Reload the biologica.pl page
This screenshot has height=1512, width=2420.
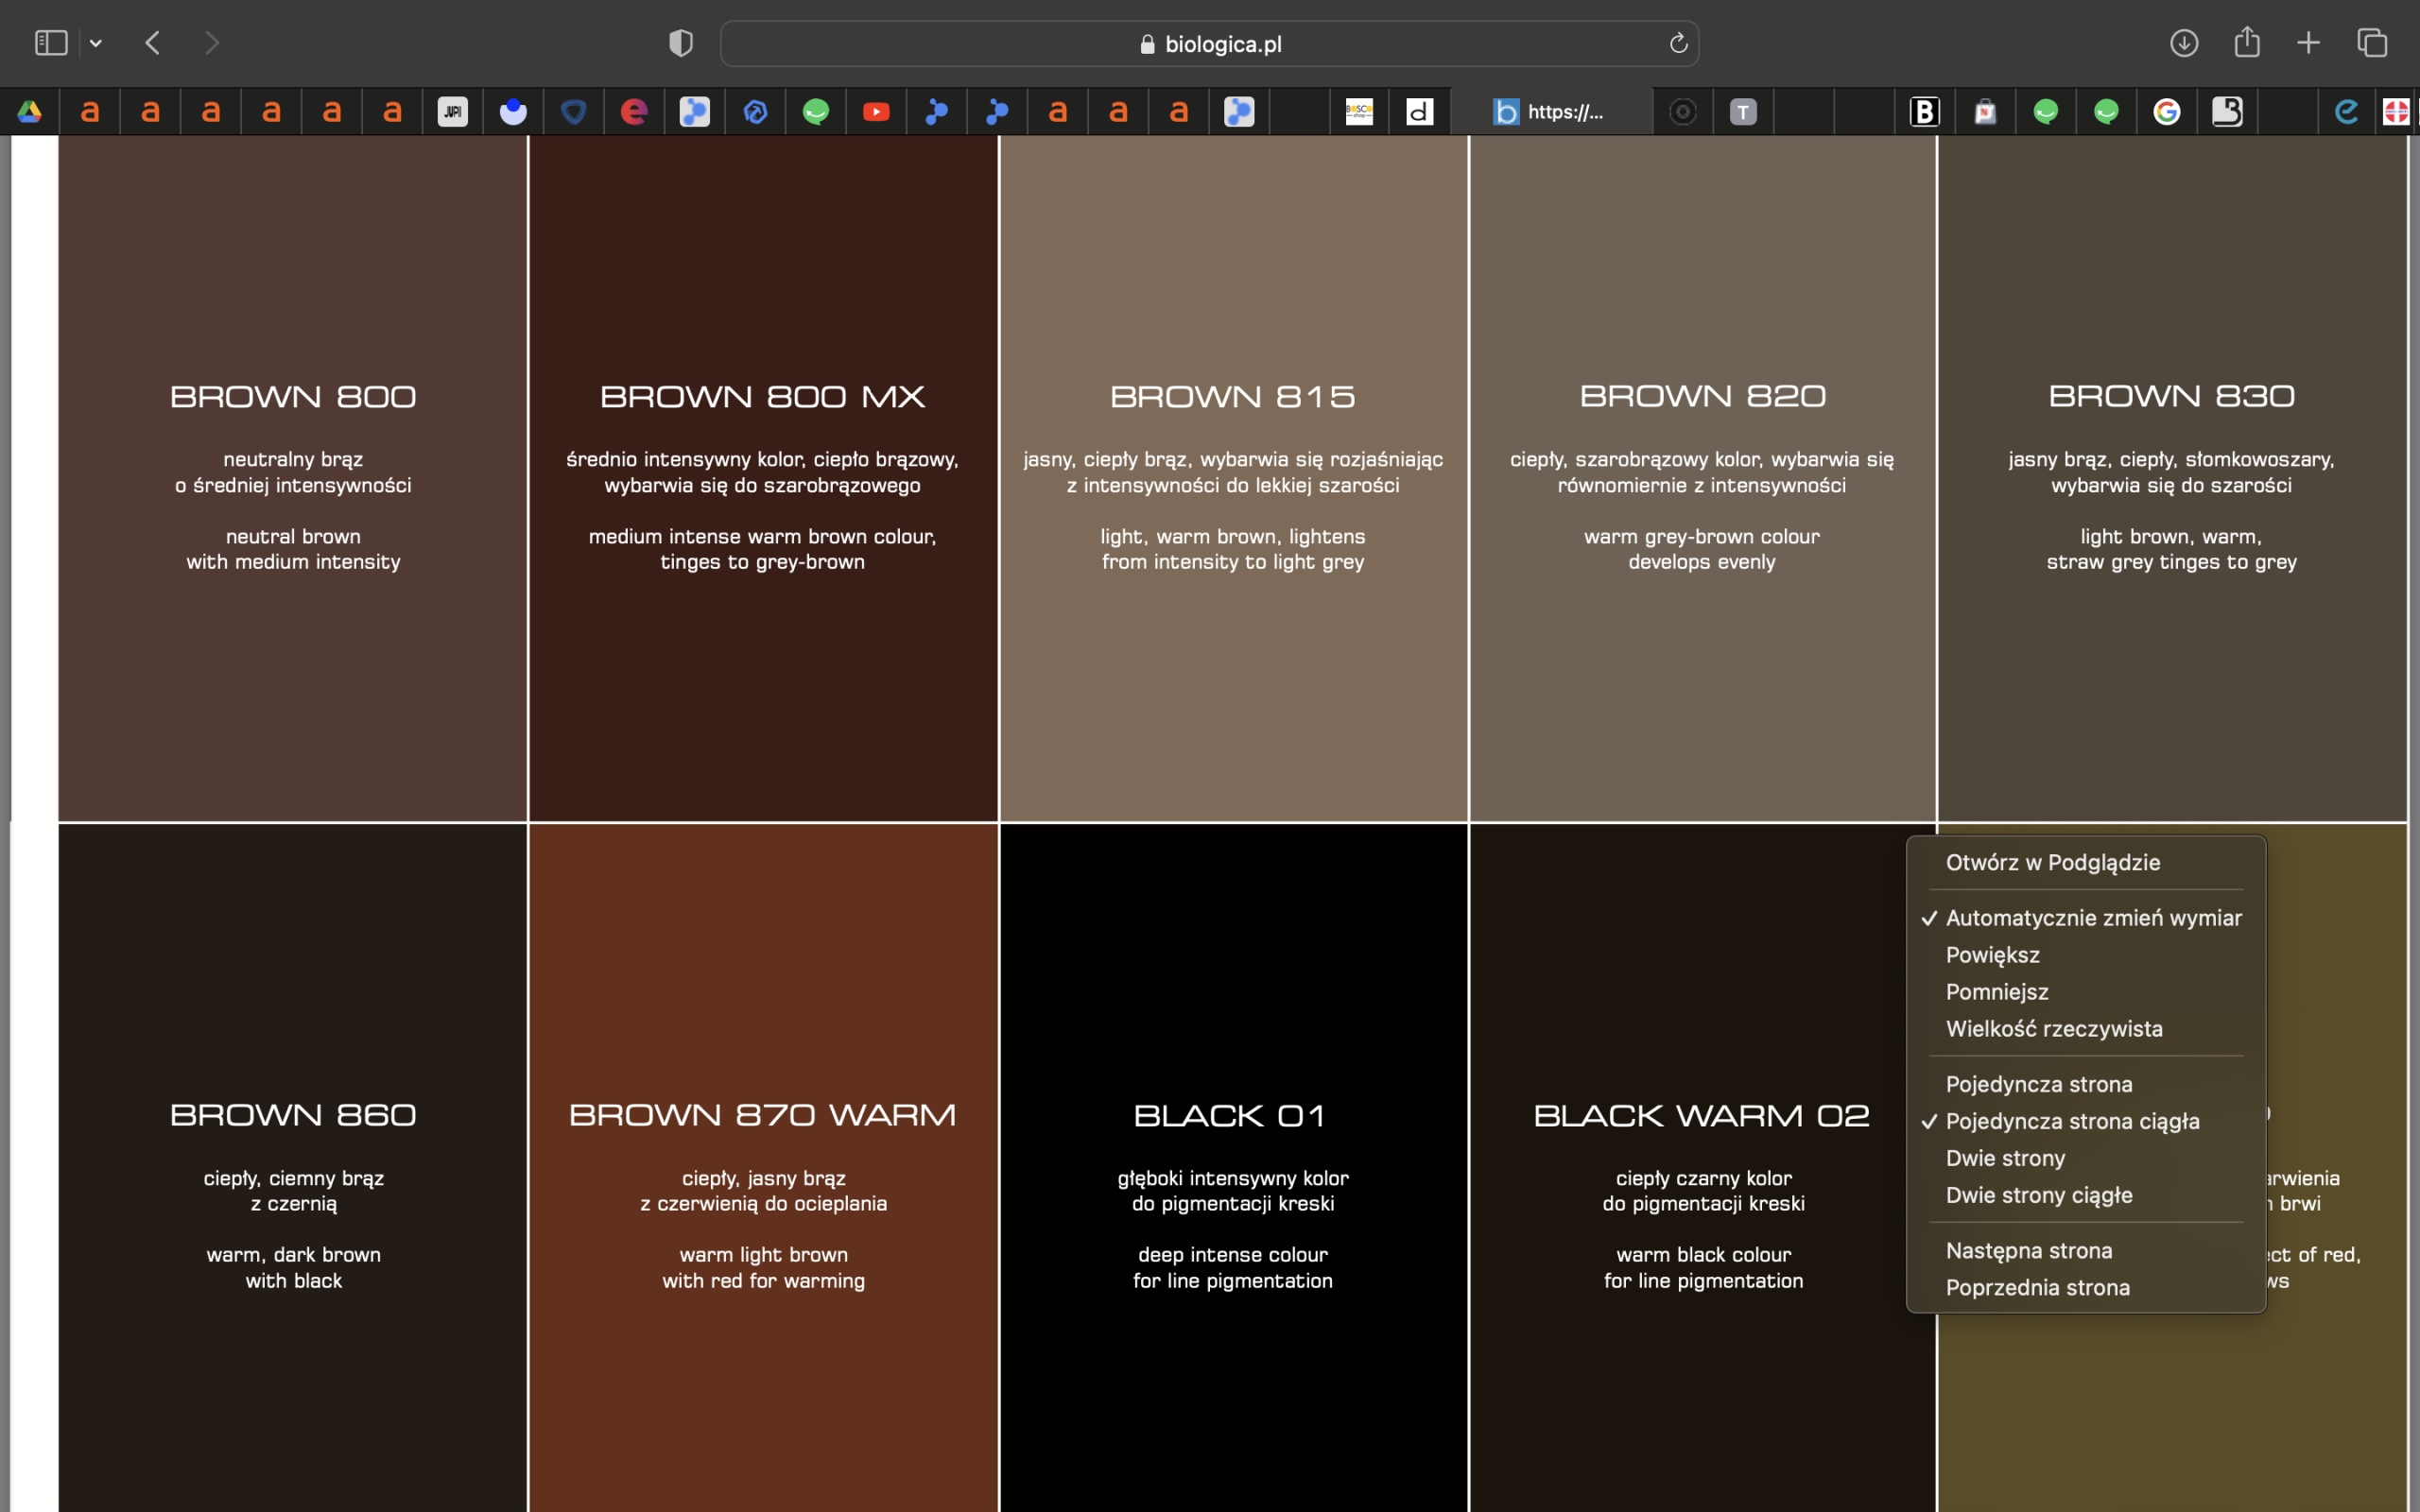[x=1678, y=43]
